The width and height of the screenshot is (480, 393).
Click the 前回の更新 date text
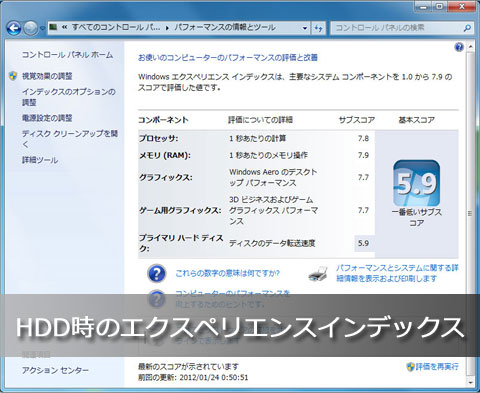[193, 378]
